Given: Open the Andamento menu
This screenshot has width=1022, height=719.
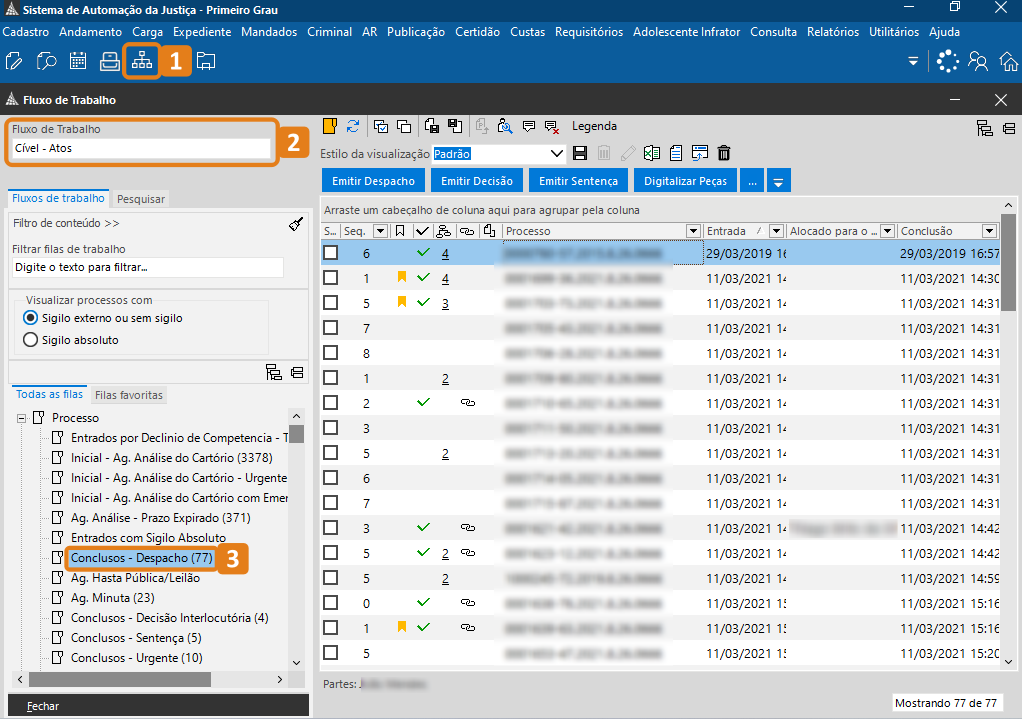Looking at the screenshot, I should [x=91, y=32].
